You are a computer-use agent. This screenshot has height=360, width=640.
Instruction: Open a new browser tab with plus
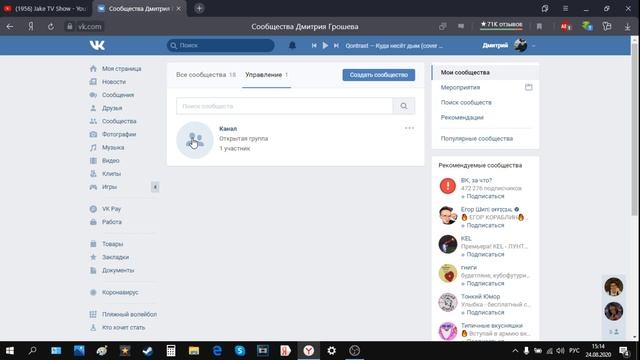click(x=199, y=8)
